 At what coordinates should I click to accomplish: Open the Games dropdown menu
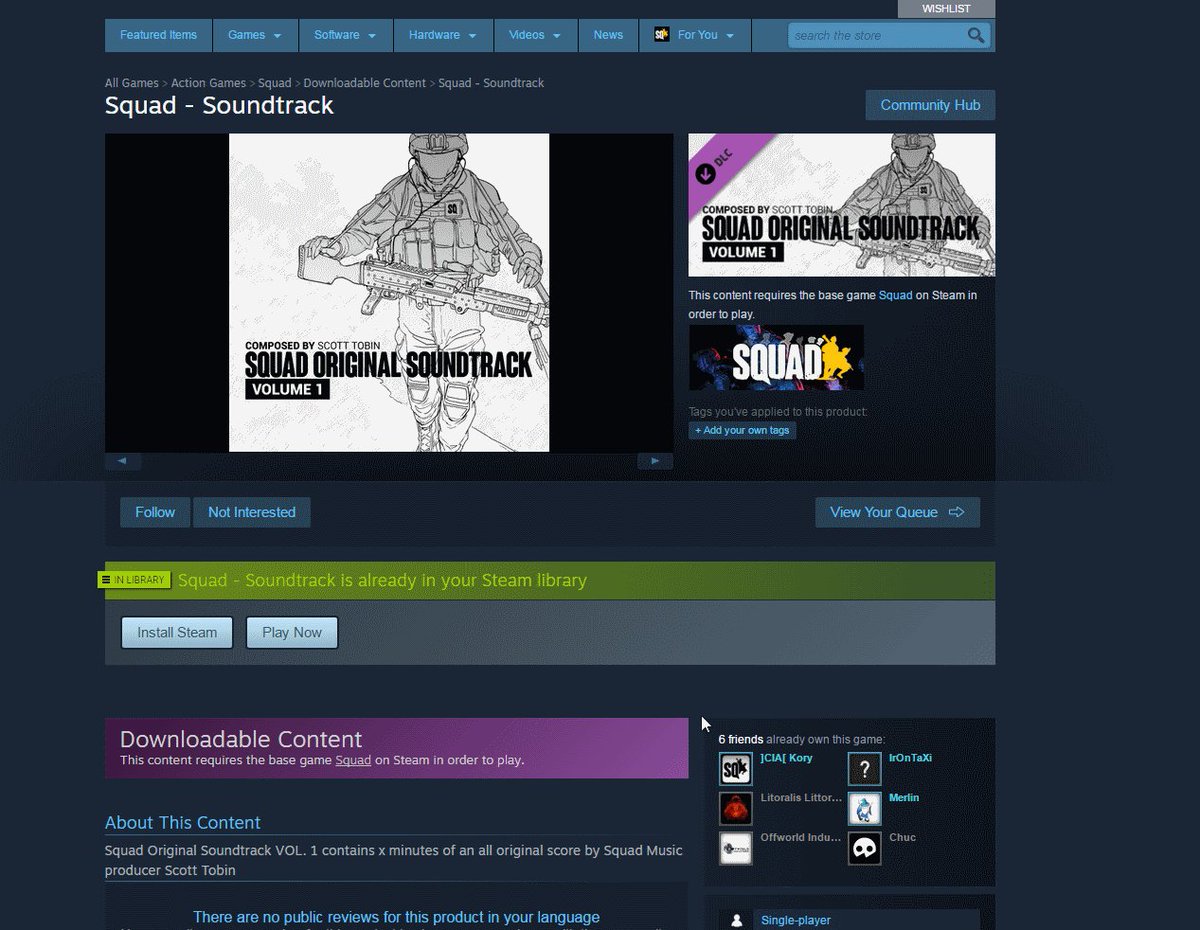(256, 35)
